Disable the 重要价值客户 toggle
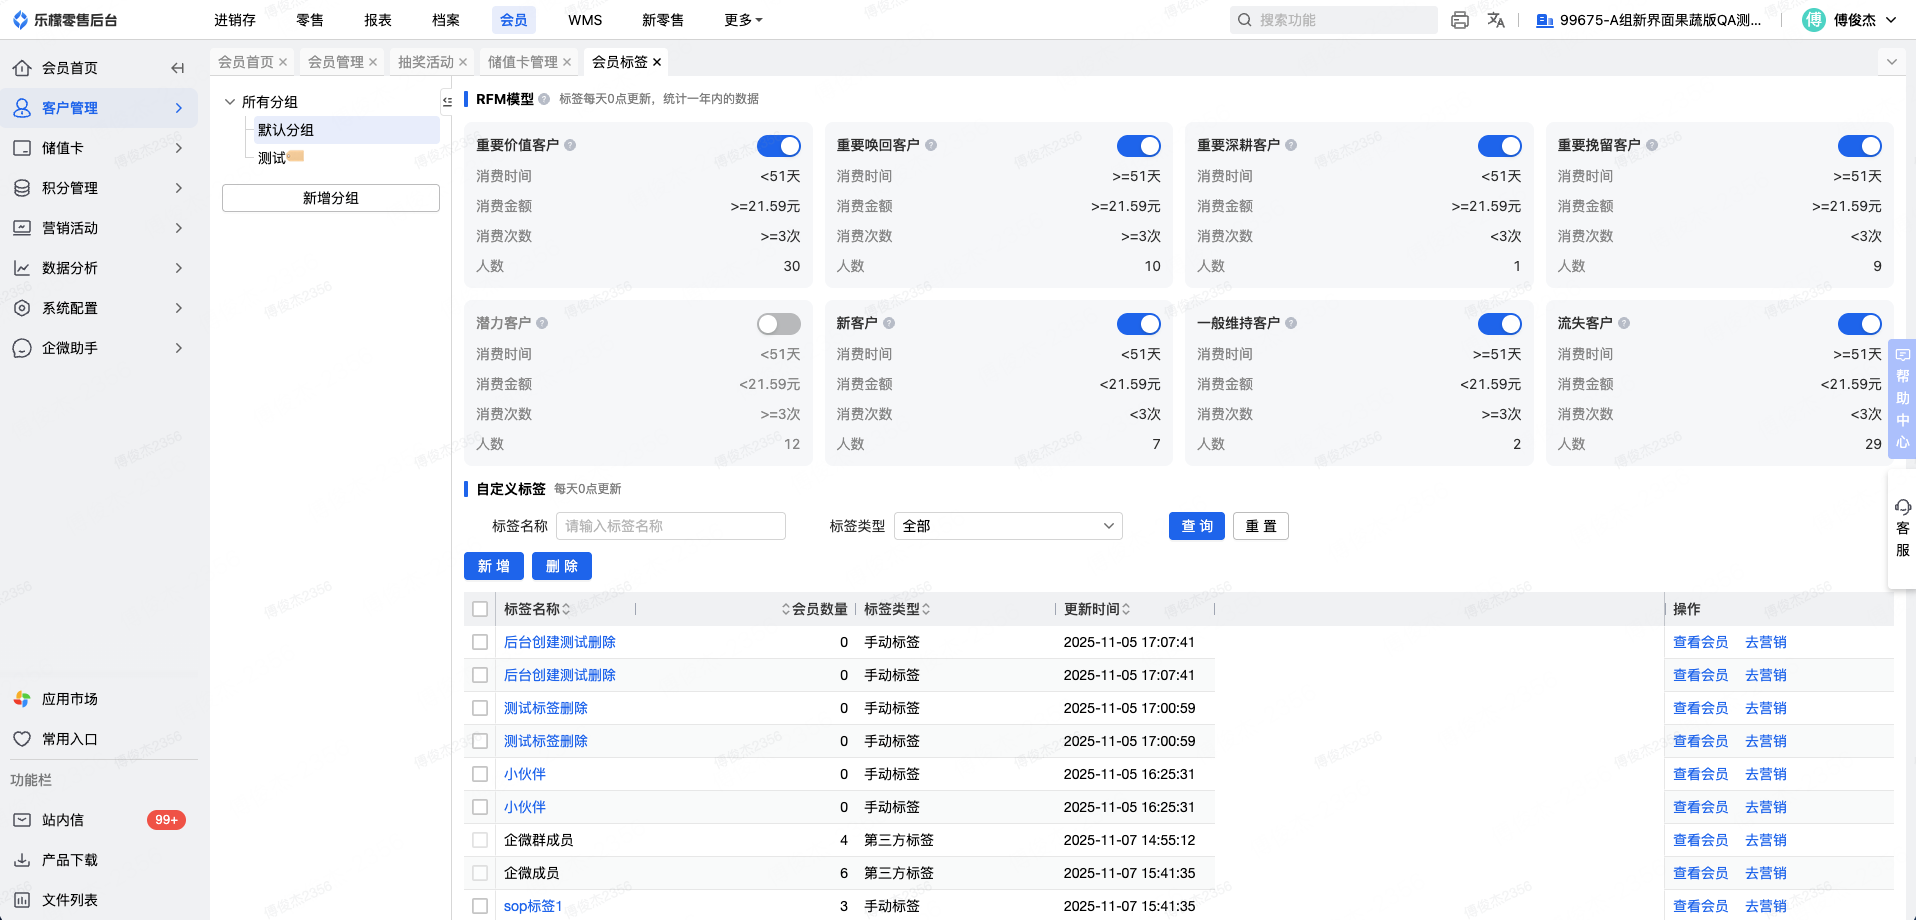This screenshot has height=920, width=1916. (x=779, y=146)
